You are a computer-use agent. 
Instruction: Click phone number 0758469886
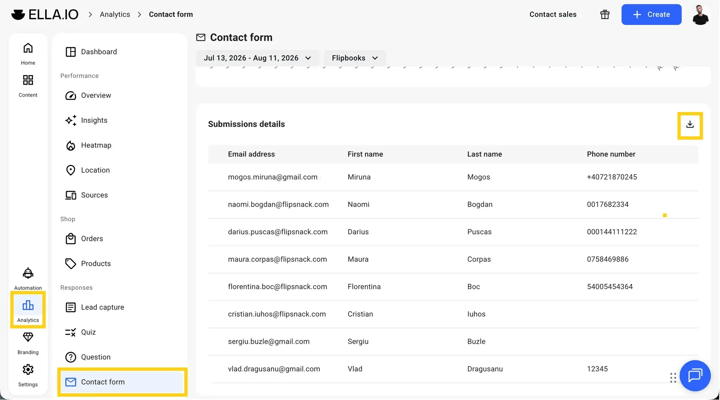608,259
